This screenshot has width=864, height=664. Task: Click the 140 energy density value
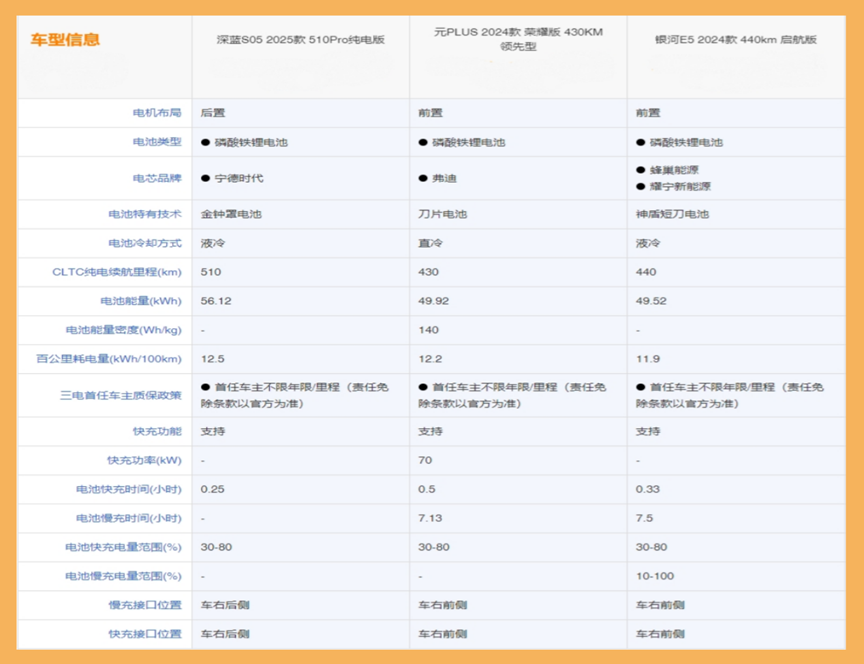(429, 330)
